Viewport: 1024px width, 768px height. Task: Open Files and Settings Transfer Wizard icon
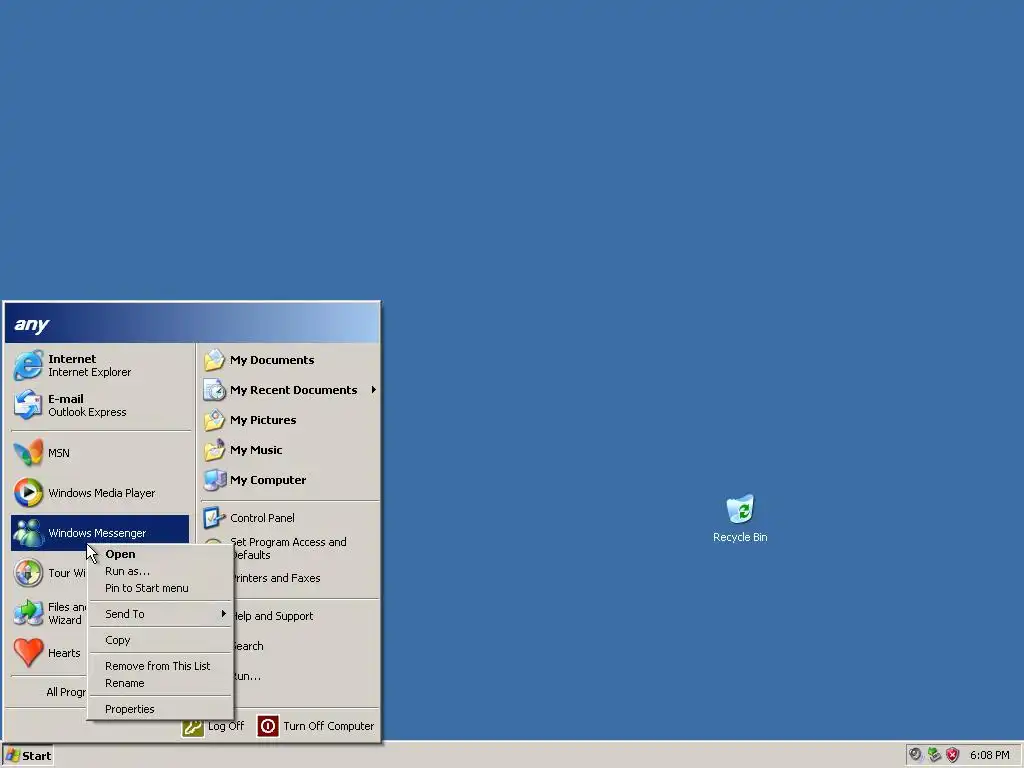pyautogui.click(x=28, y=613)
